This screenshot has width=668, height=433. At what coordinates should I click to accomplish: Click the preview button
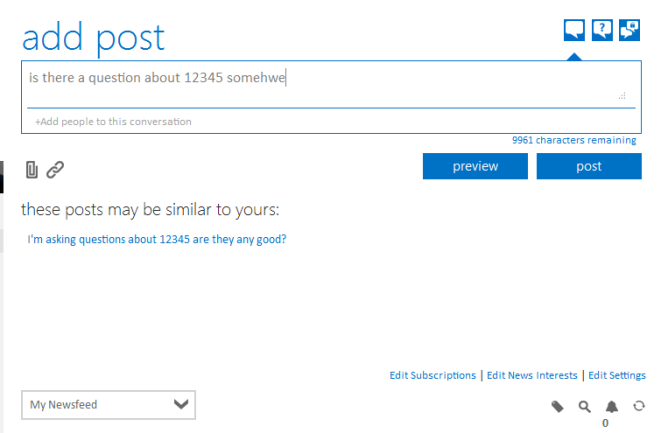pos(475,166)
